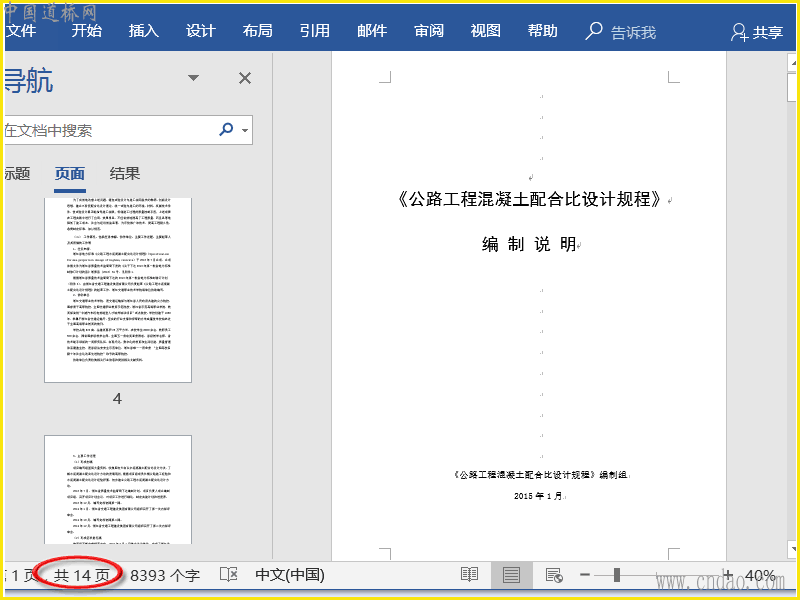Switch to Web Layout view icon

(554, 574)
